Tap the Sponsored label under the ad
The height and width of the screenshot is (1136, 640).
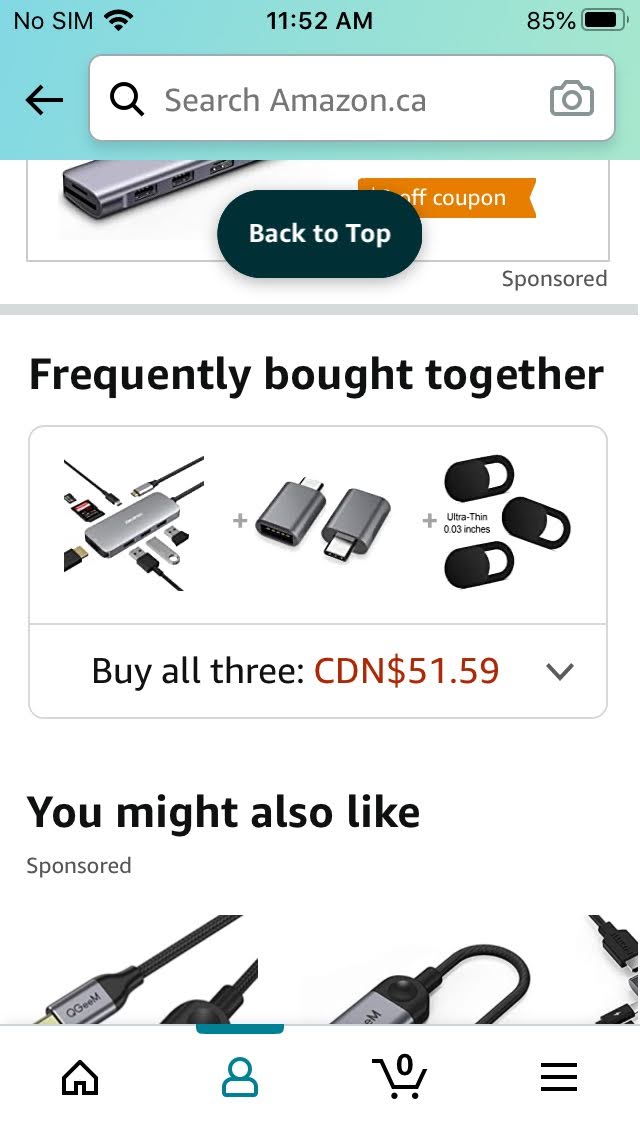click(554, 279)
